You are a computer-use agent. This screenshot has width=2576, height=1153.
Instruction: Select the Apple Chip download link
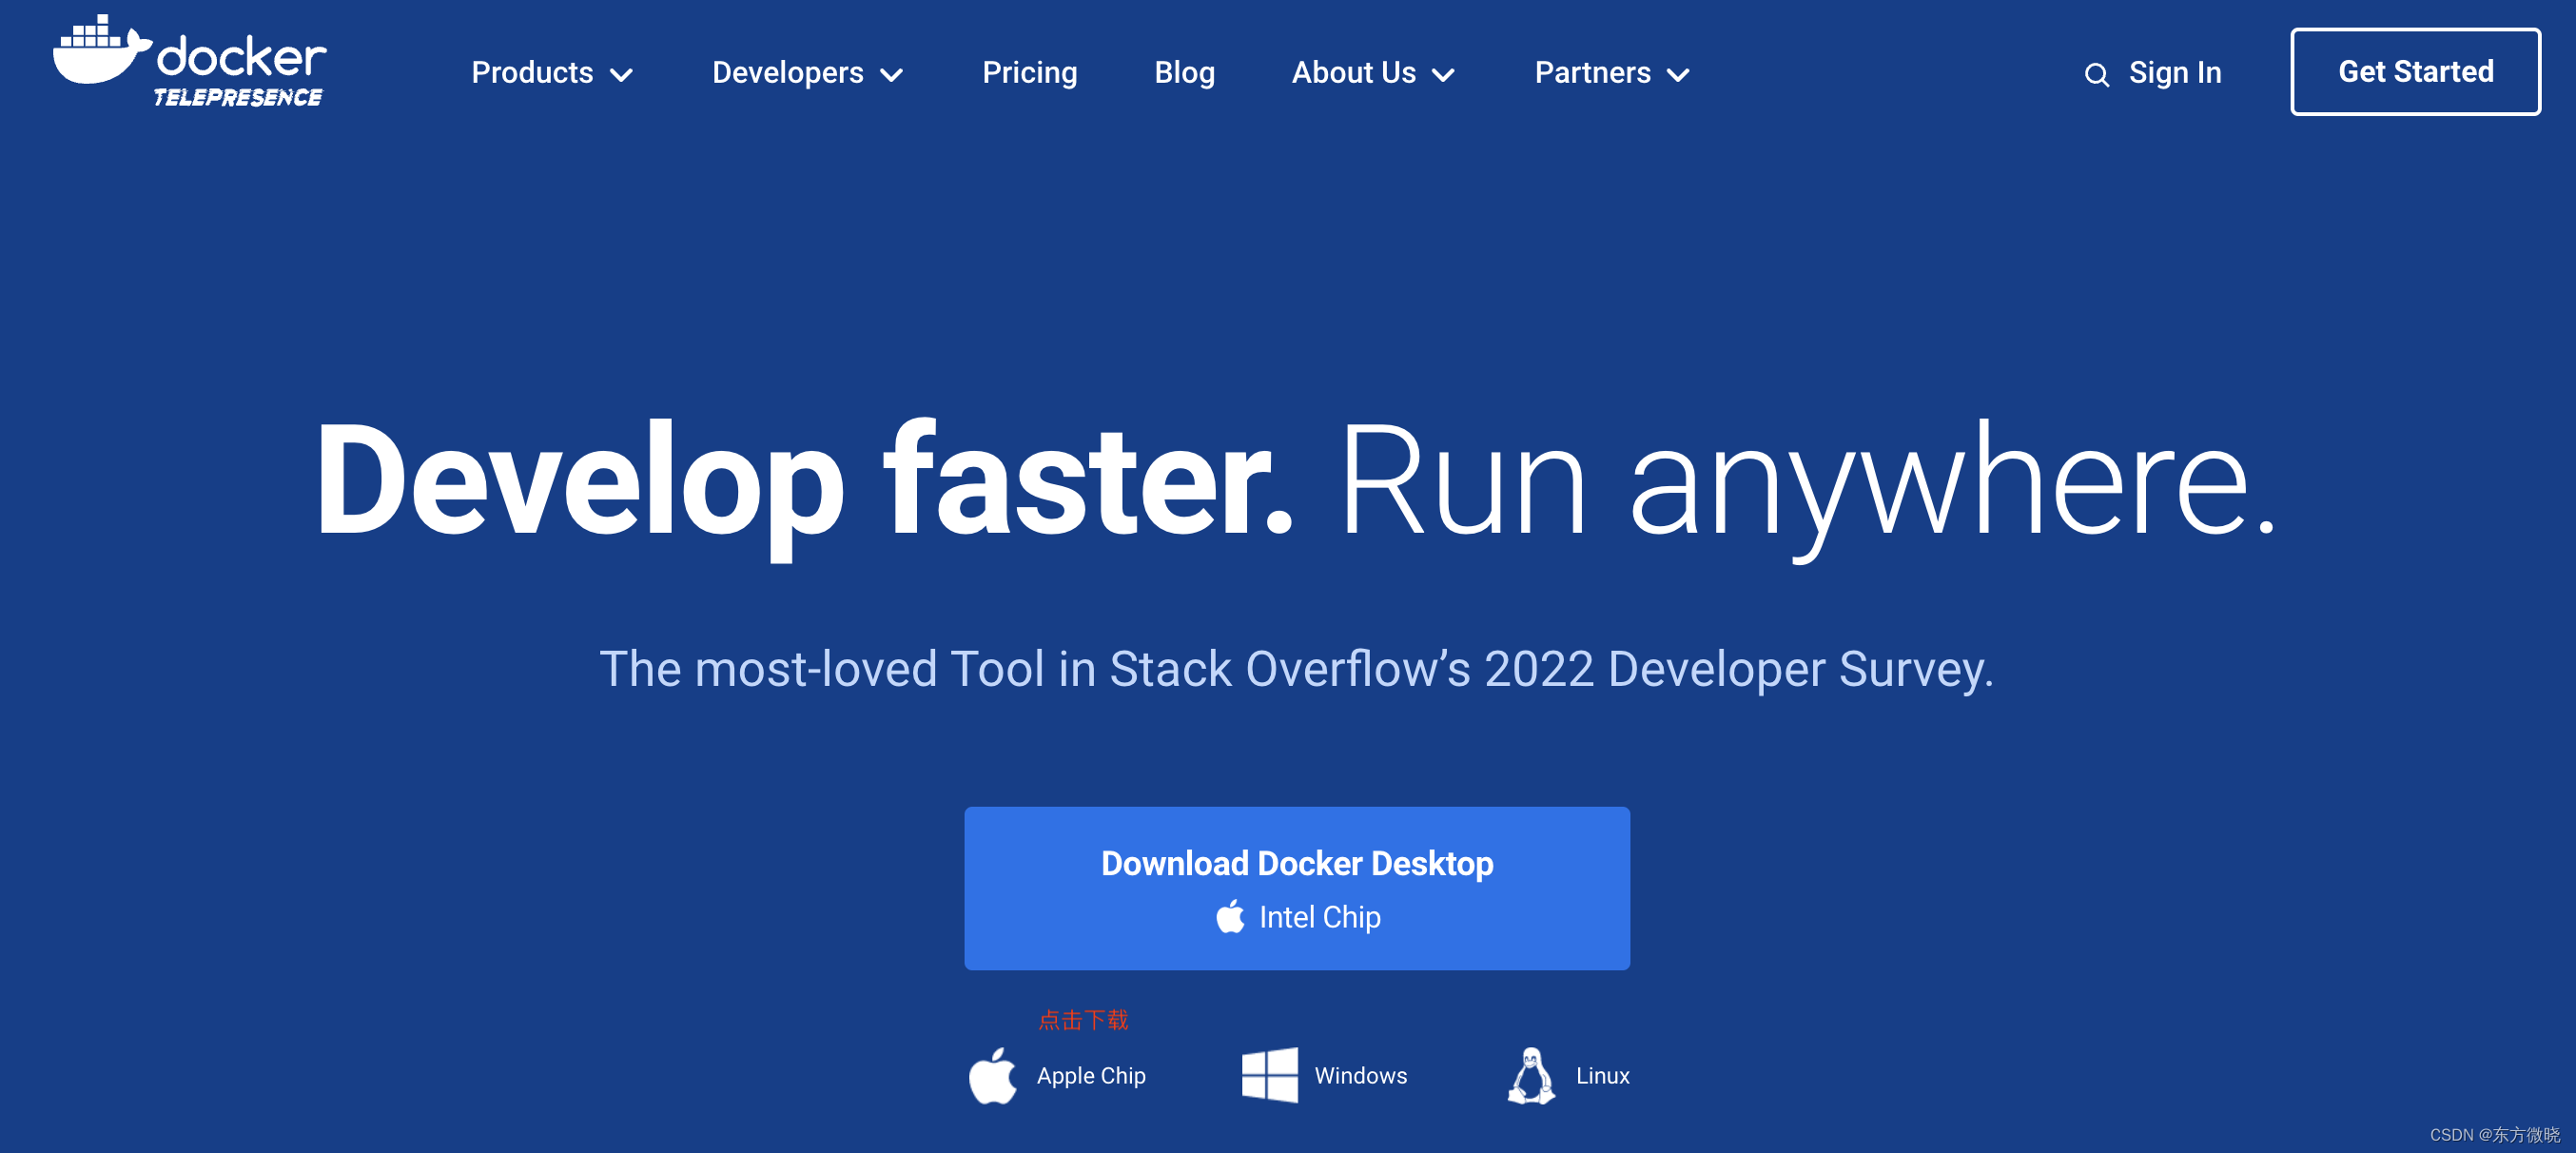[x=1091, y=1076]
